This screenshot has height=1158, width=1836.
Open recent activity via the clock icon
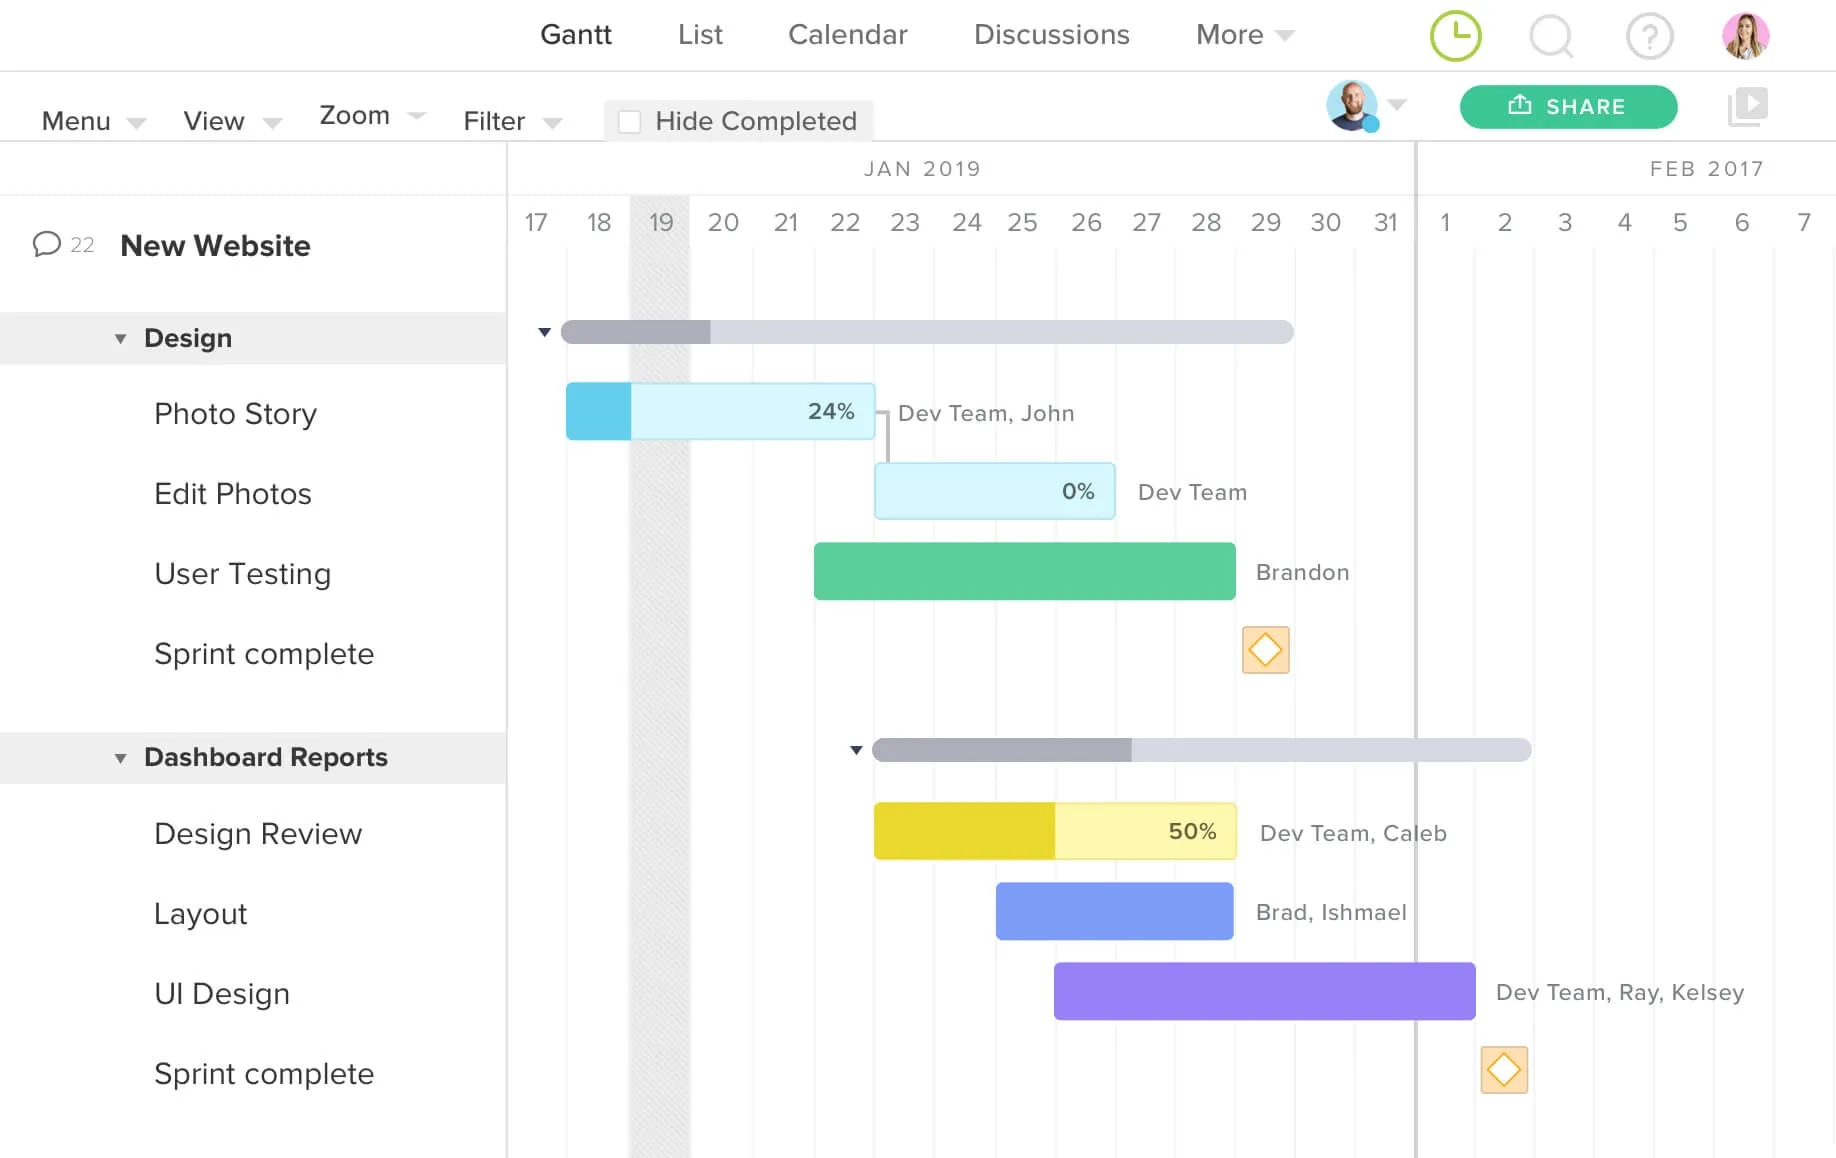pos(1456,35)
